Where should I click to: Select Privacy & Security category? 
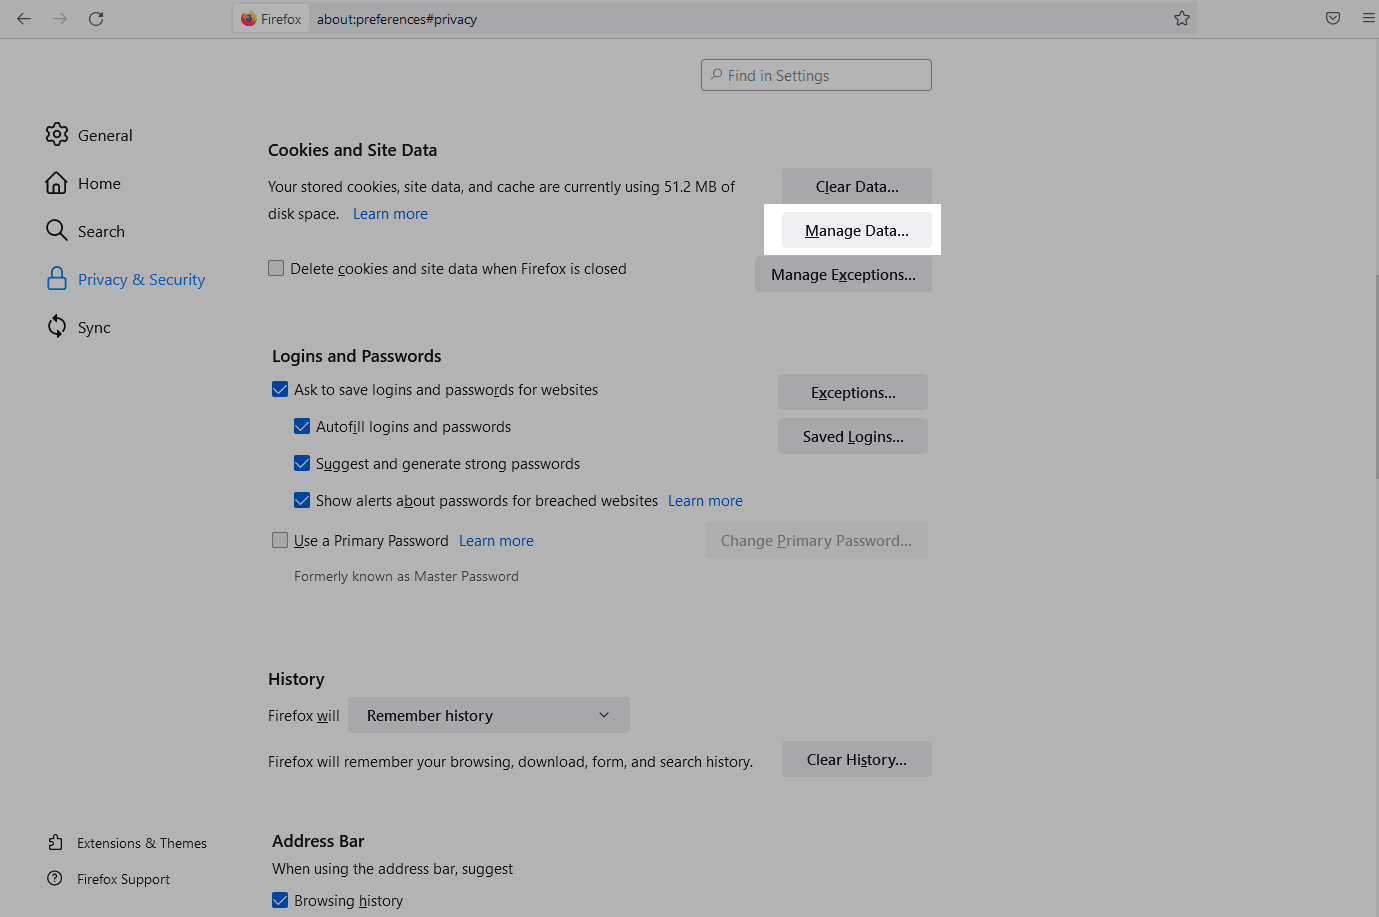(141, 279)
